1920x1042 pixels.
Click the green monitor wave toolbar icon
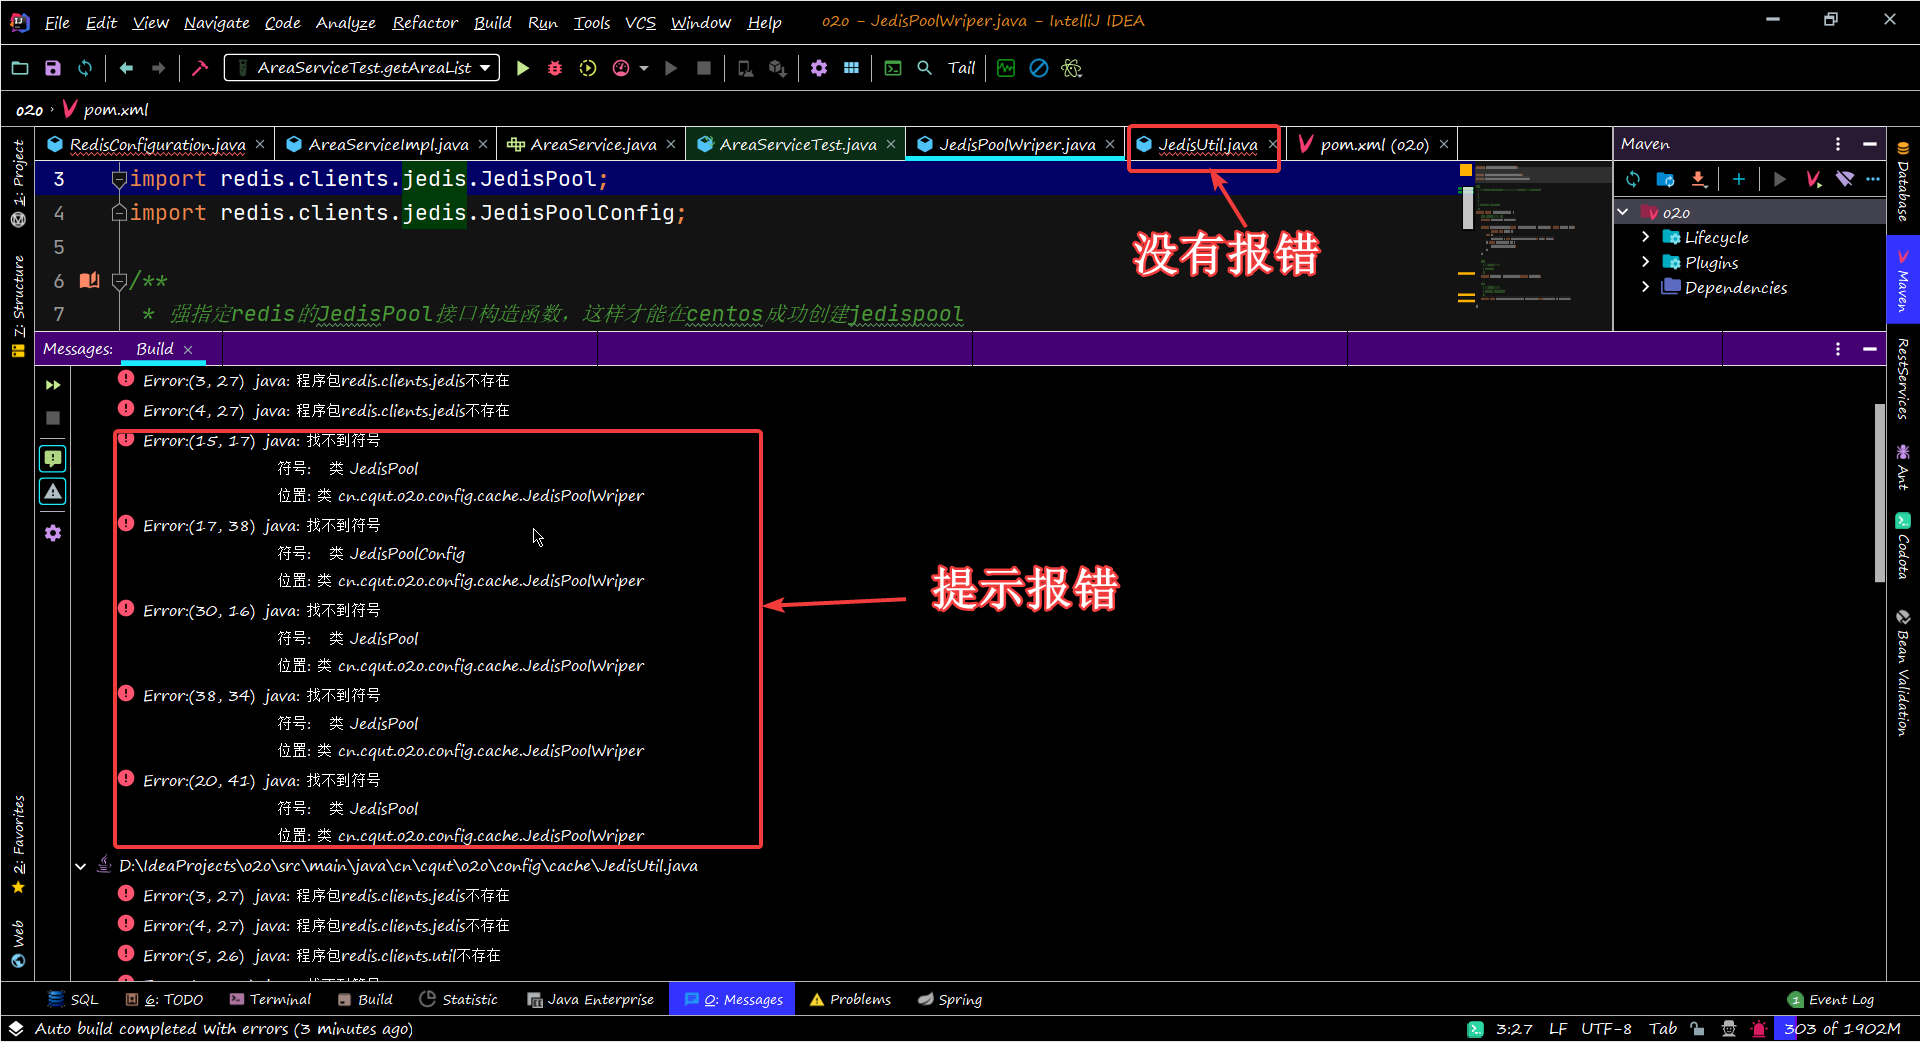[x=1006, y=68]
